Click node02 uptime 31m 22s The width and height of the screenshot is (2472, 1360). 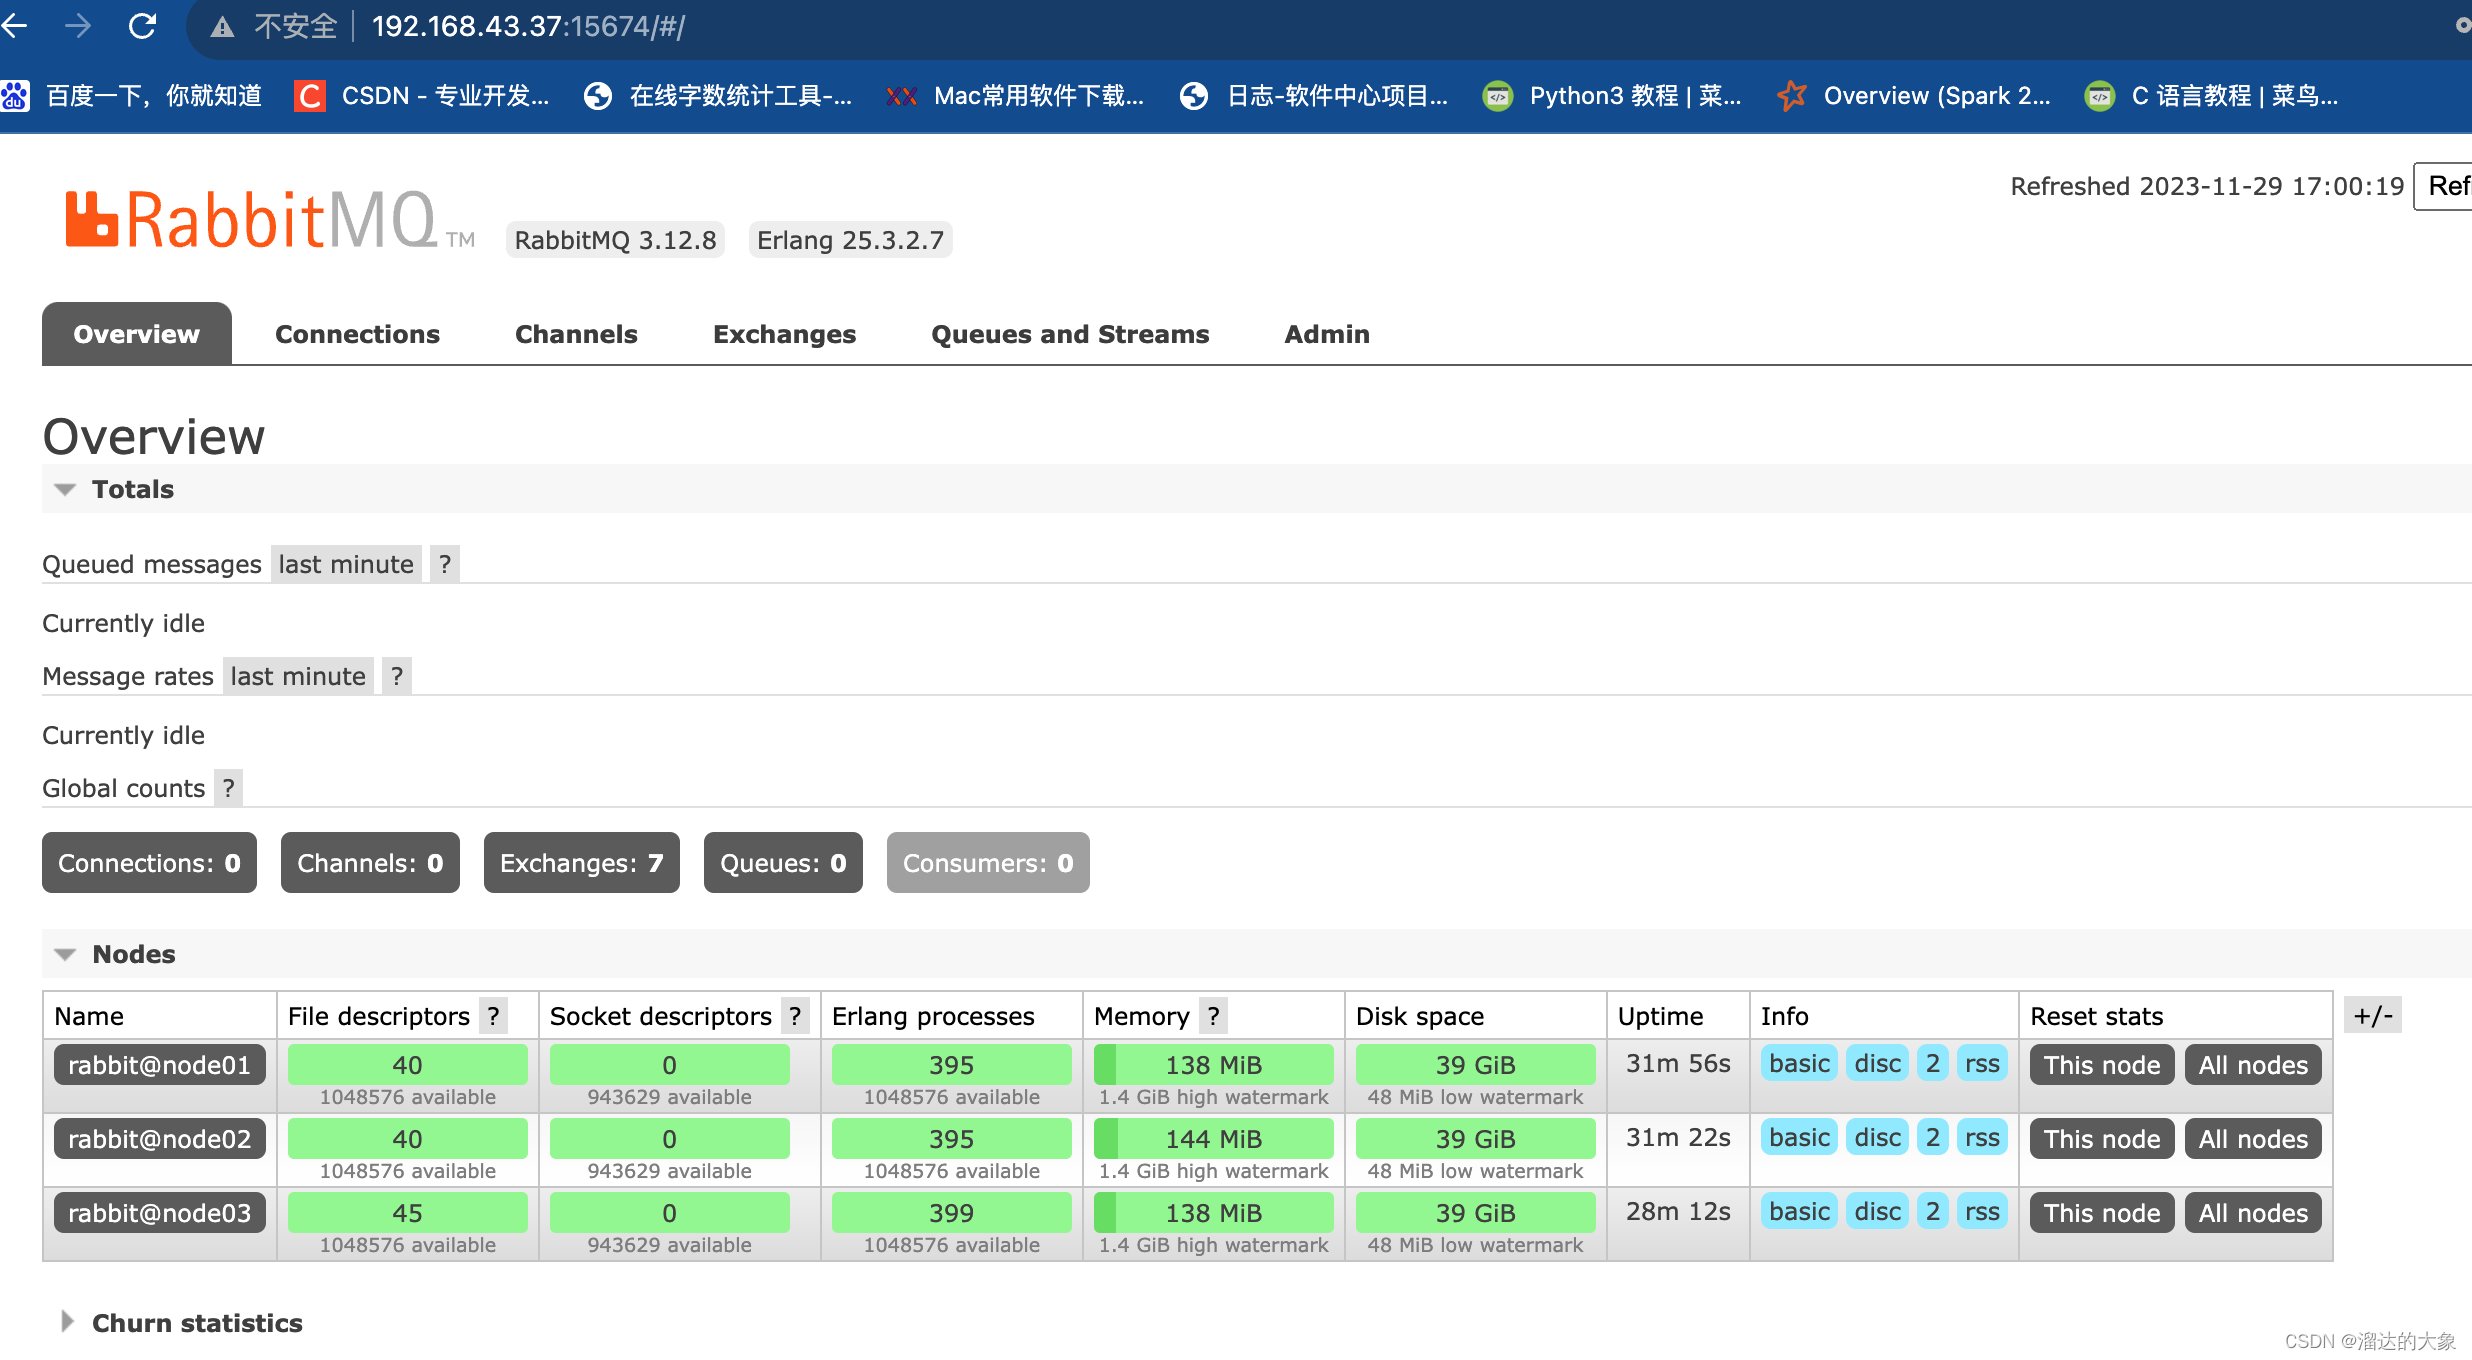(x=1678, y=1137)
